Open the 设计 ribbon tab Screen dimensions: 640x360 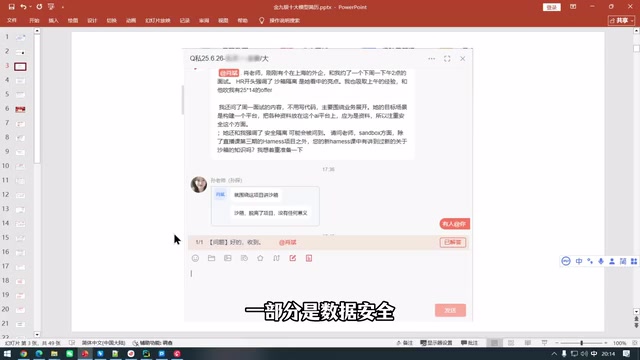[x=92, y=20]
